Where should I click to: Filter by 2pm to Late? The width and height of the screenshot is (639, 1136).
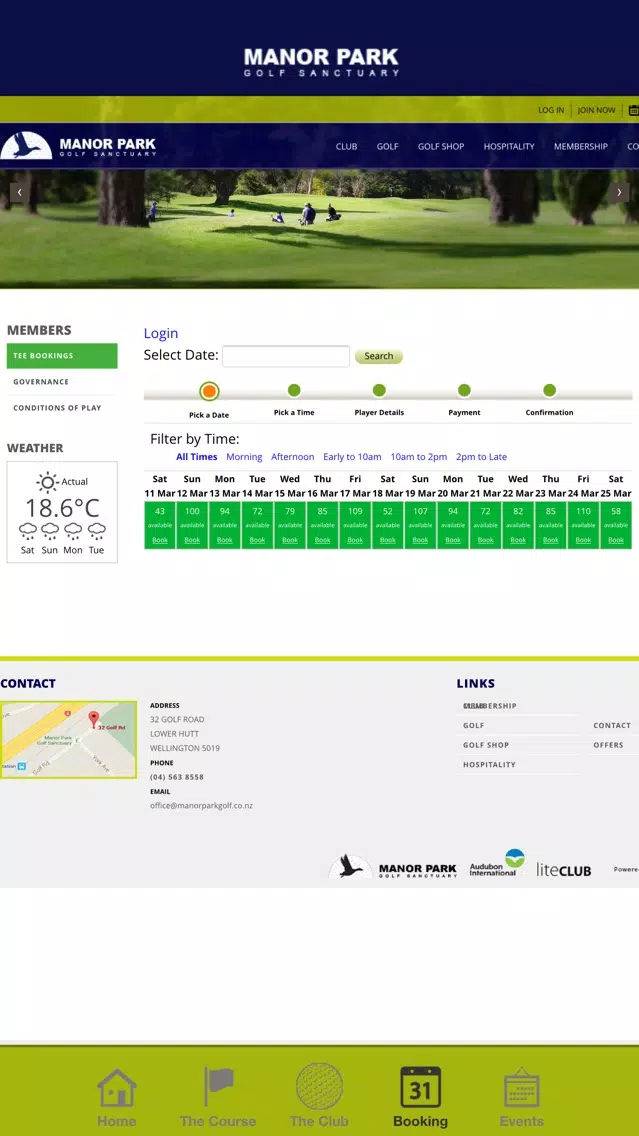pyautogui.click(x=481, y=457)
